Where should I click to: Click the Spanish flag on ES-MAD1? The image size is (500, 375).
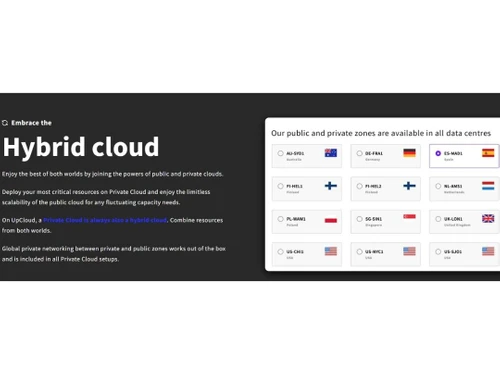point(488,153)
